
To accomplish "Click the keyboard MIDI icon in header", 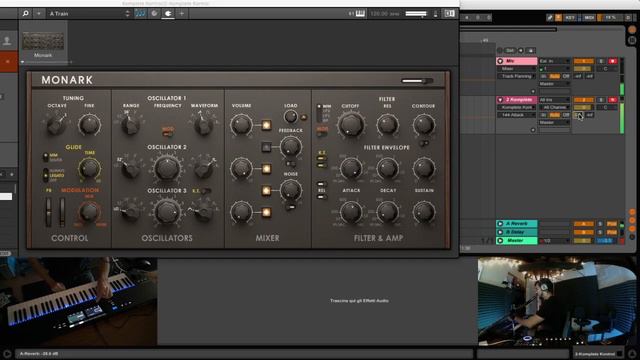I will pyautogui.click(x=360, y=13).
